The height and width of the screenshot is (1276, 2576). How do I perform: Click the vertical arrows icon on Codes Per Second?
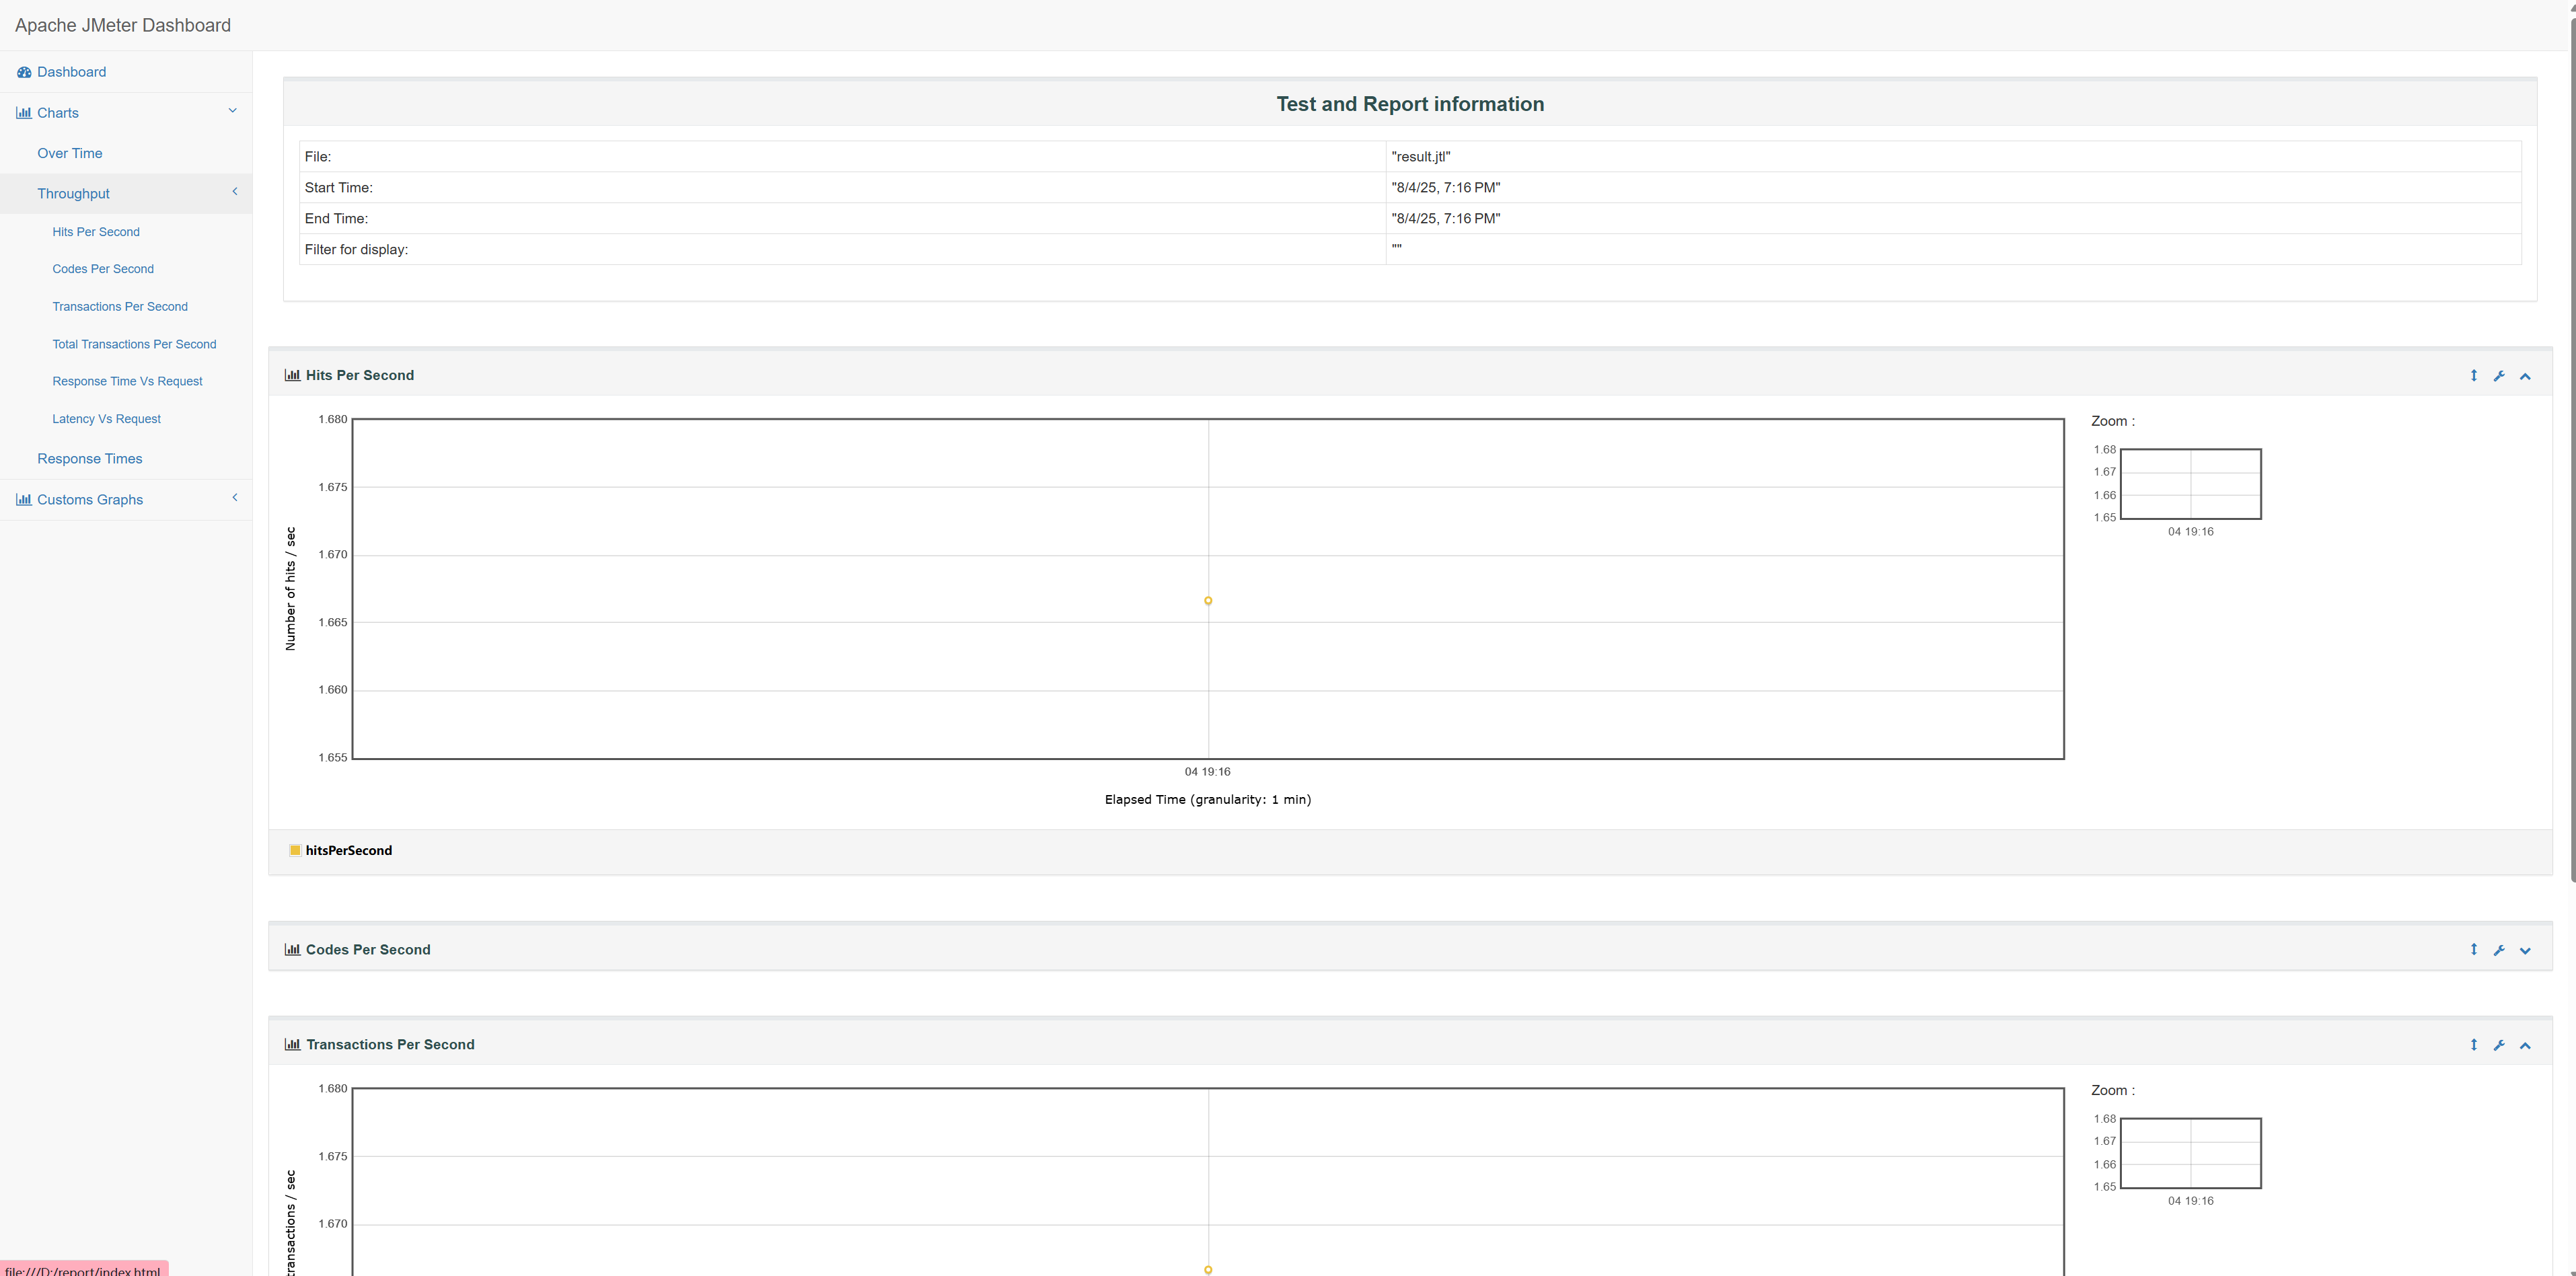point(2474,950)
